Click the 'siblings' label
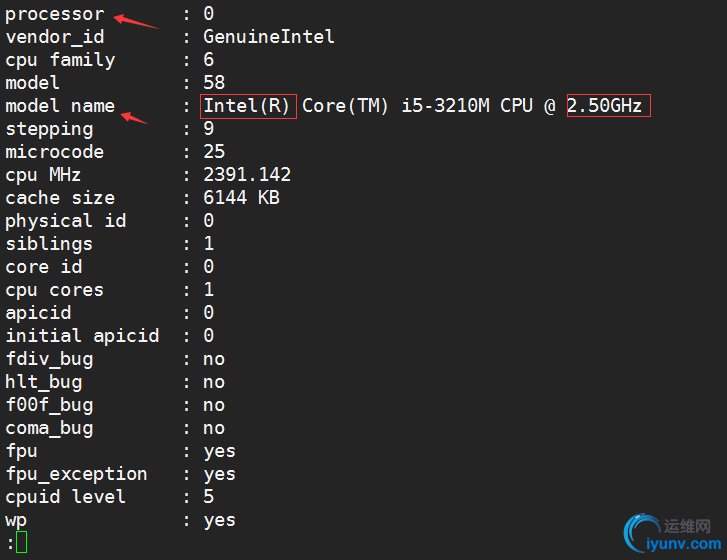This screenshot has height=560, width=727. click(x=49, y=244)
